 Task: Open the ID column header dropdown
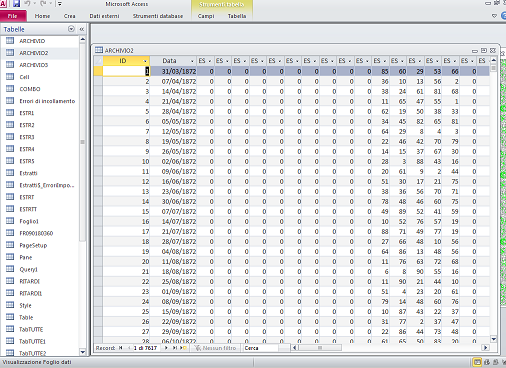pos(145,61)
